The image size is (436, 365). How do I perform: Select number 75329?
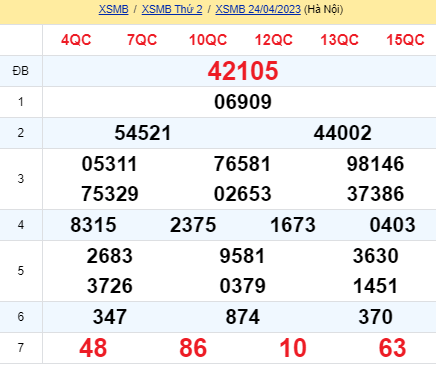[x=110, y=194]
